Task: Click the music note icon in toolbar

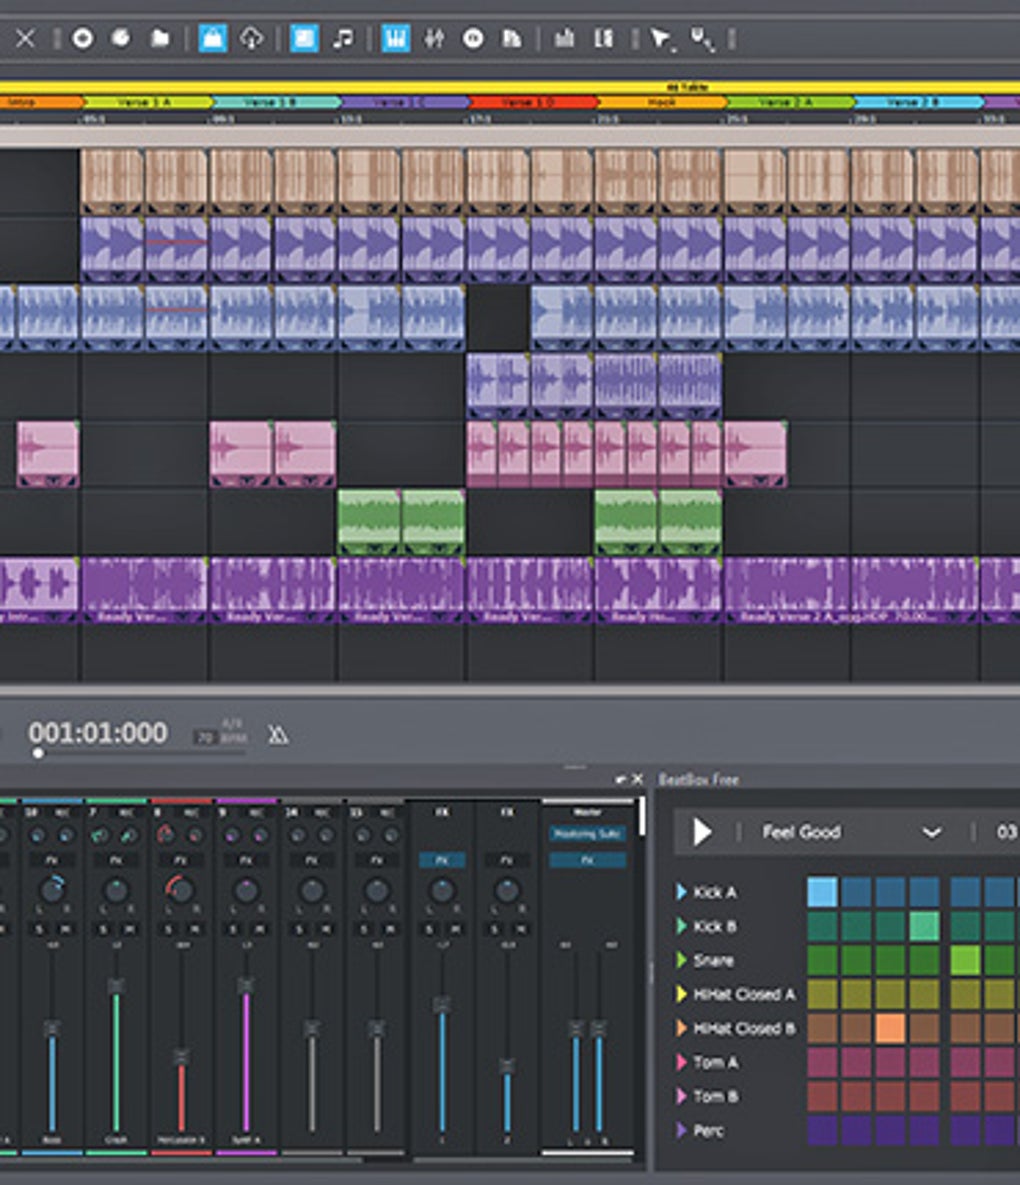Action: click(343, 38)
